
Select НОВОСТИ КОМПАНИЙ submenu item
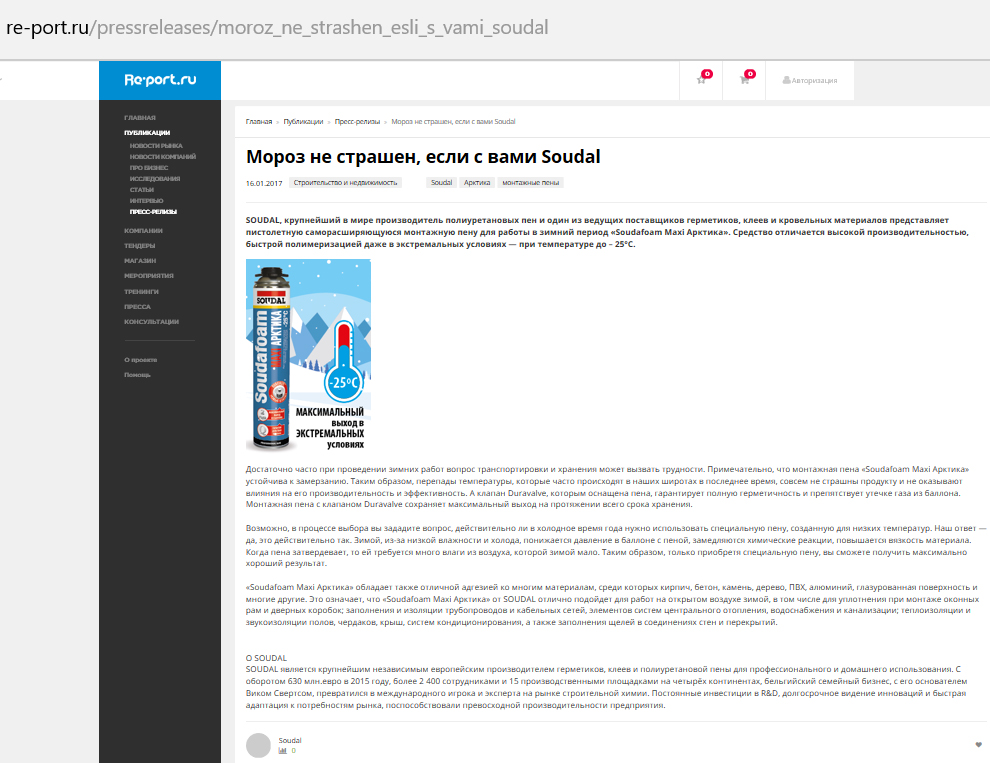[x=163, y=157]
